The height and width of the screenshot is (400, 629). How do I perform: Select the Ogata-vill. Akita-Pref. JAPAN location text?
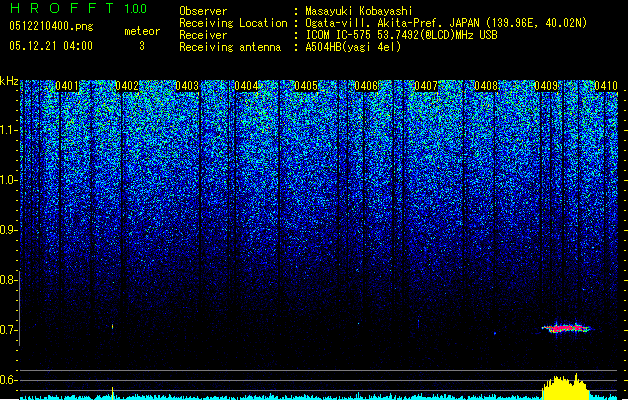click(446, 23)
